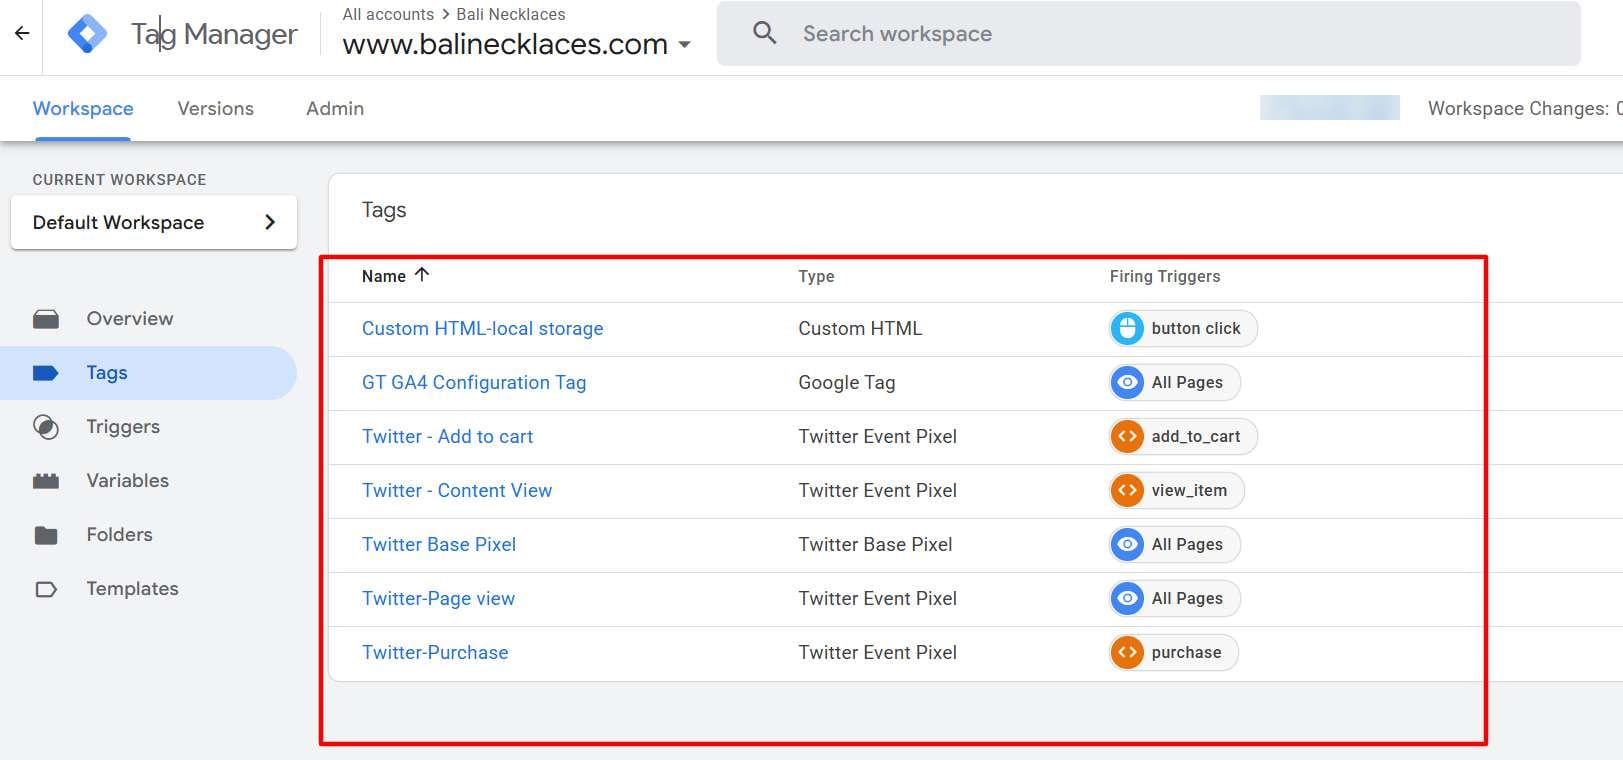Click the Overview sidebar icon

pos(46,319)
